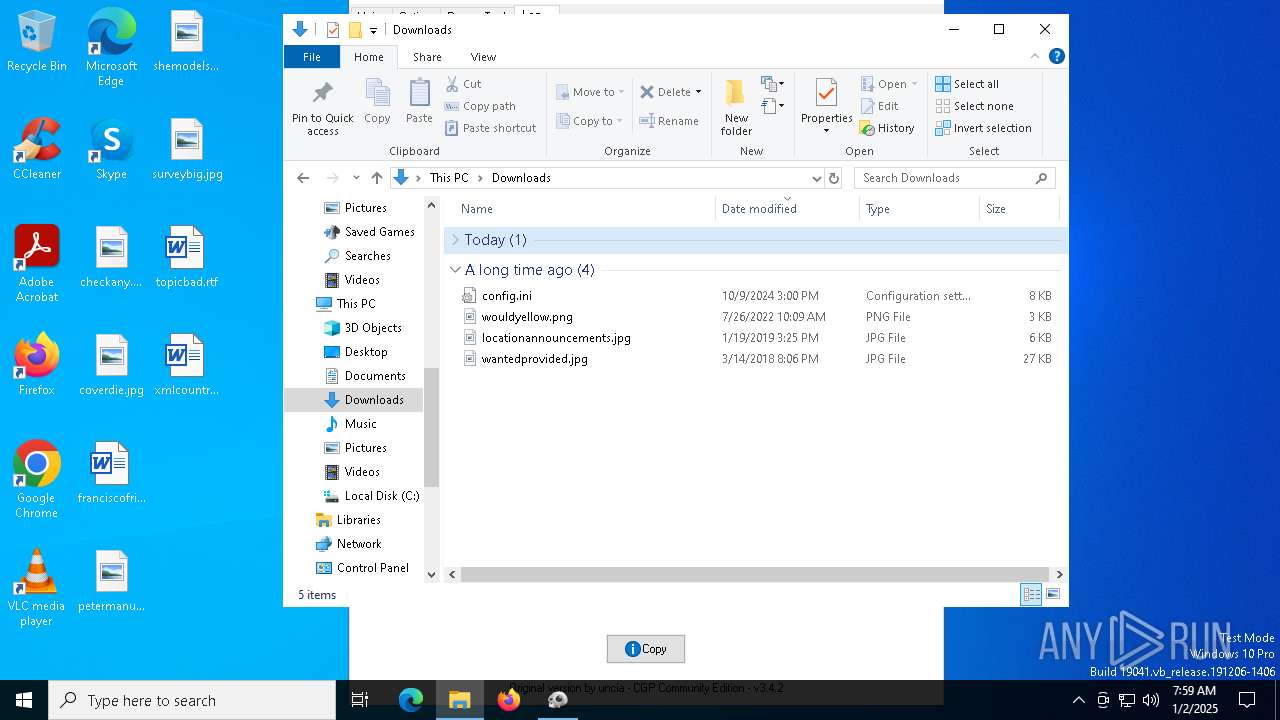The image size is (1280, 720).
Task: Open the Recycle Bin desktop icon
Action: (x=37, y=41)
